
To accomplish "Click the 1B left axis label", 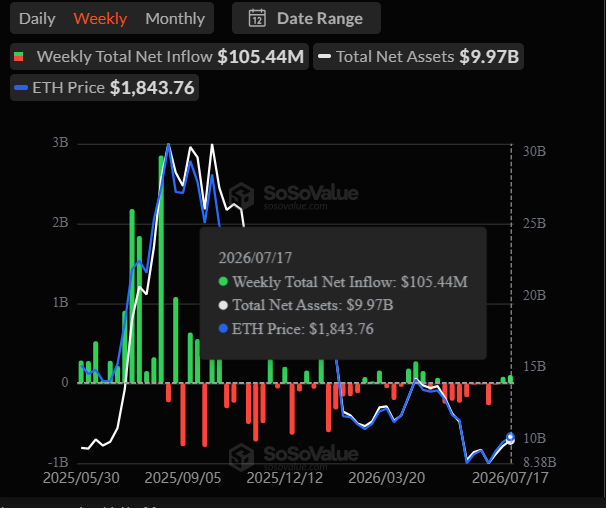I will (60, 302).
